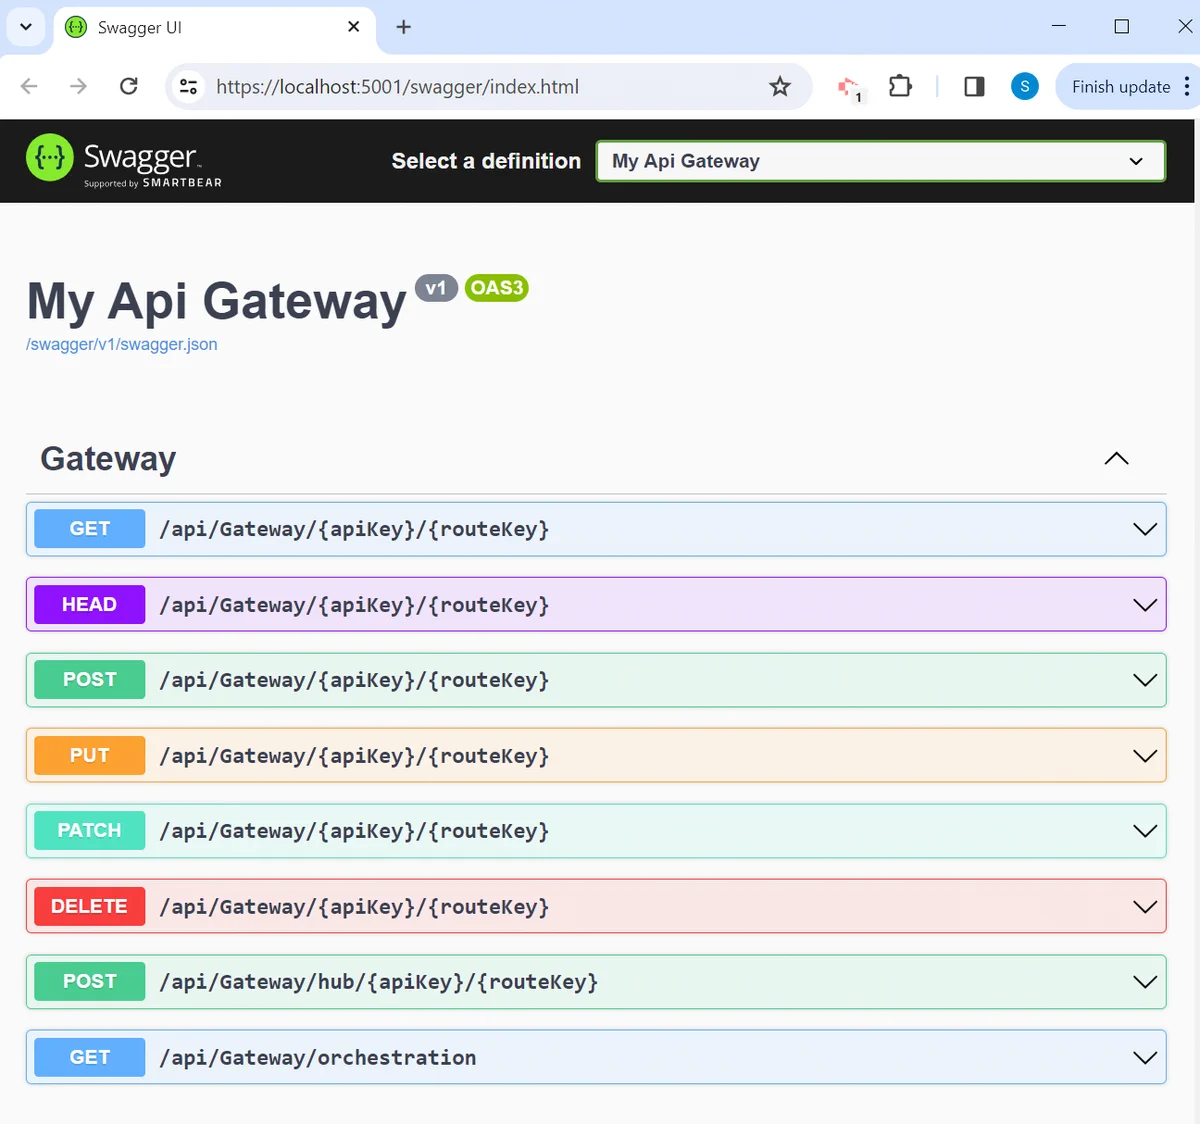
Task: Click the DELETE method badge
Action: point(90,907)
